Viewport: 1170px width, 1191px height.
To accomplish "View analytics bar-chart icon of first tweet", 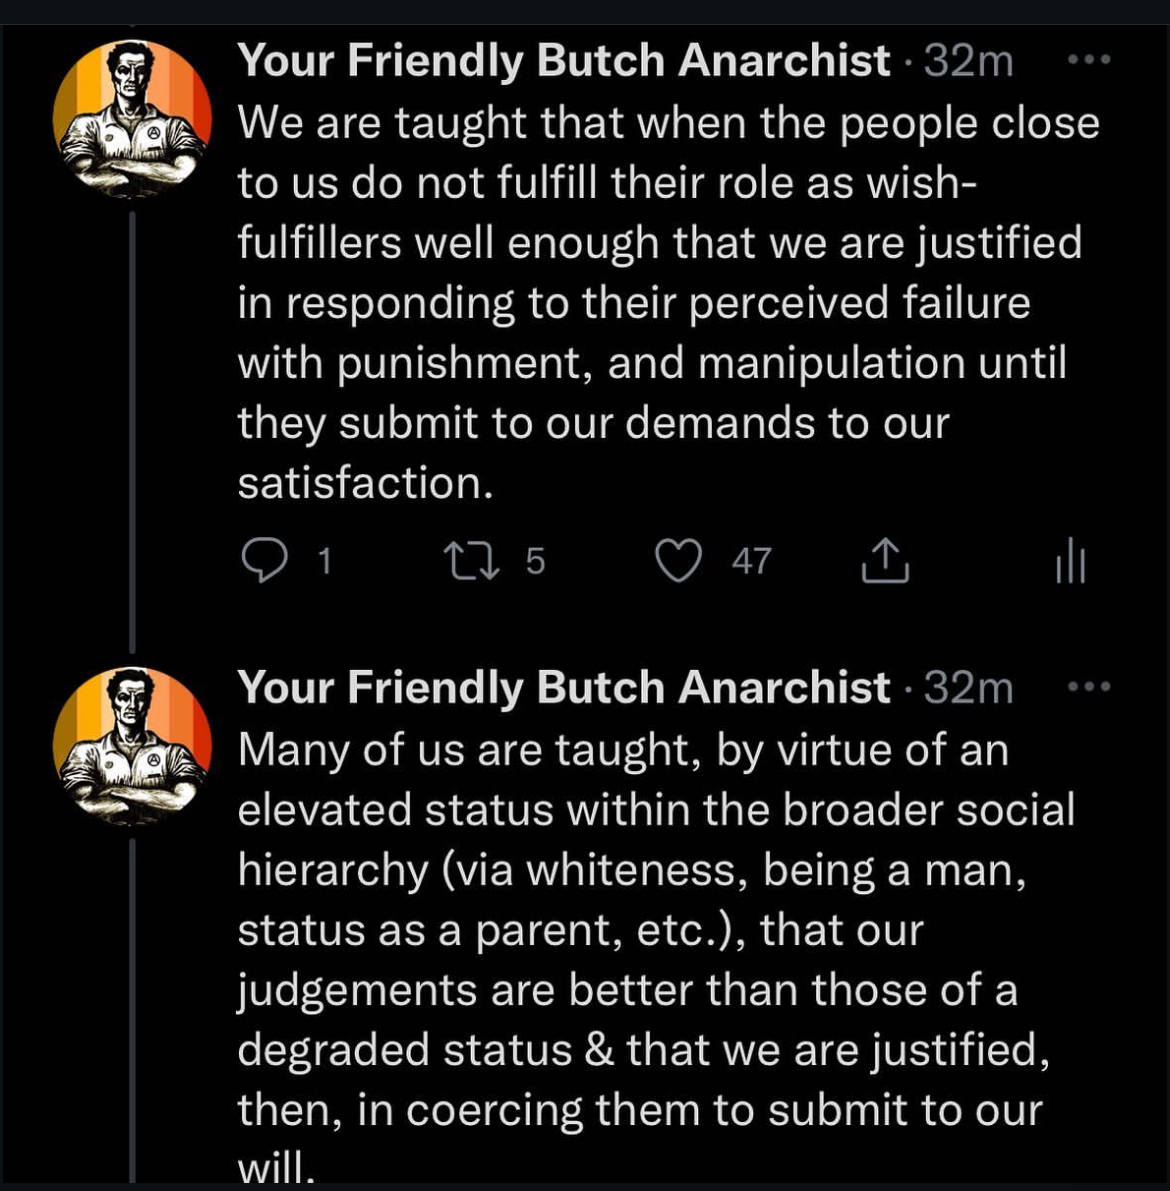I will click(1070, 561).
